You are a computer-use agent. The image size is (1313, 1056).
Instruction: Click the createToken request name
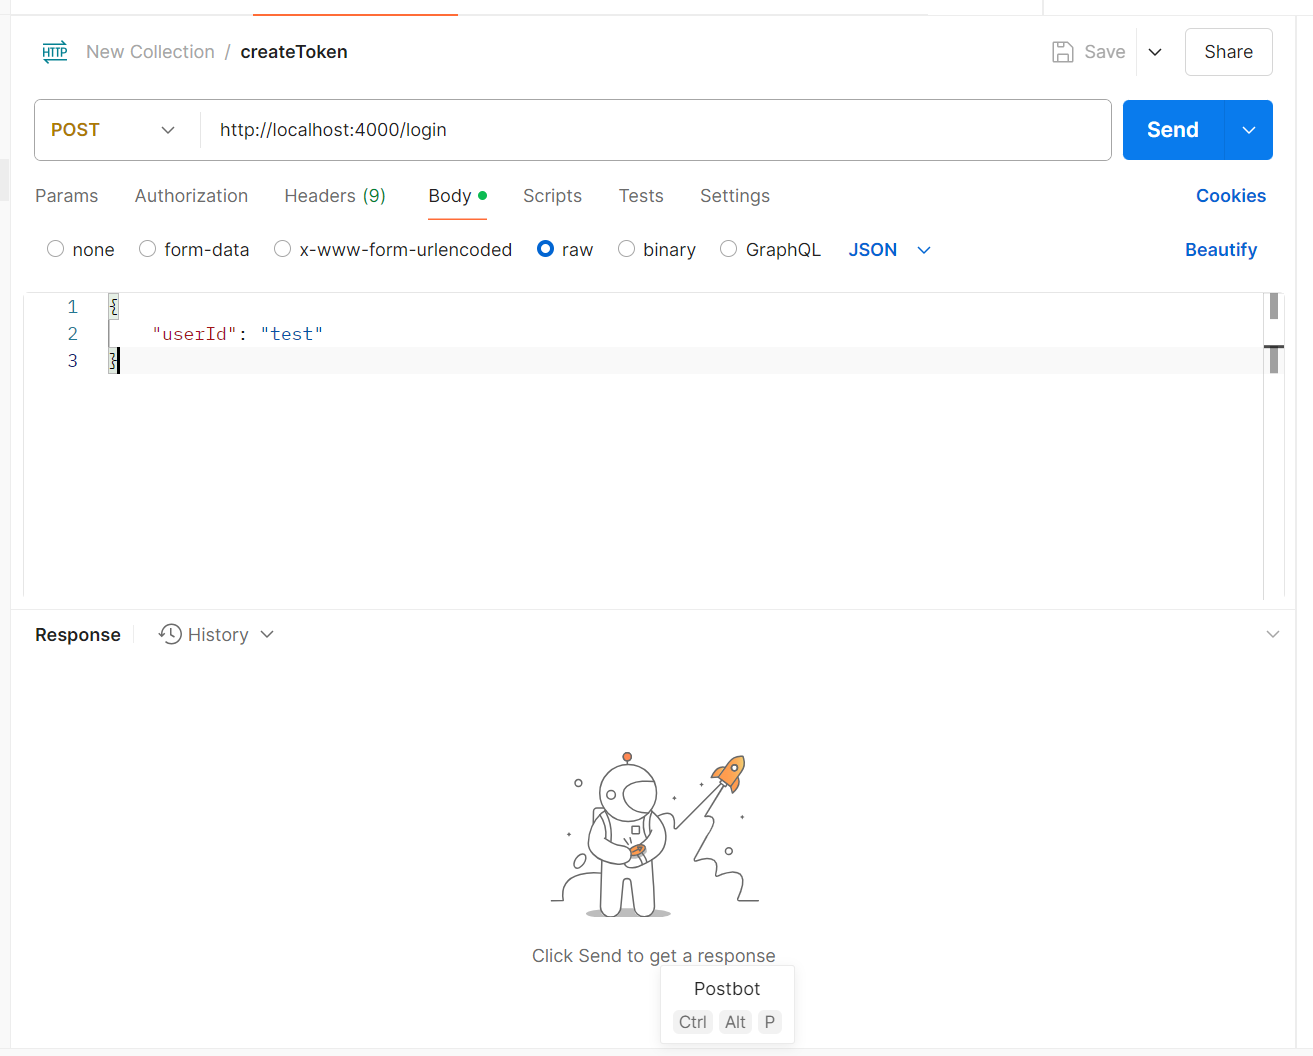(294, 52)
